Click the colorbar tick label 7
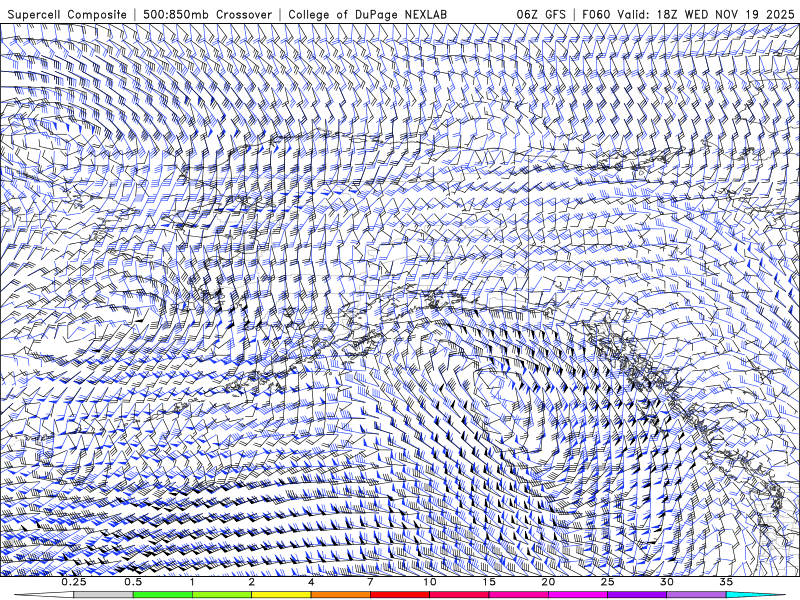Screen dimensions: 800x600 tap(370, 582)
